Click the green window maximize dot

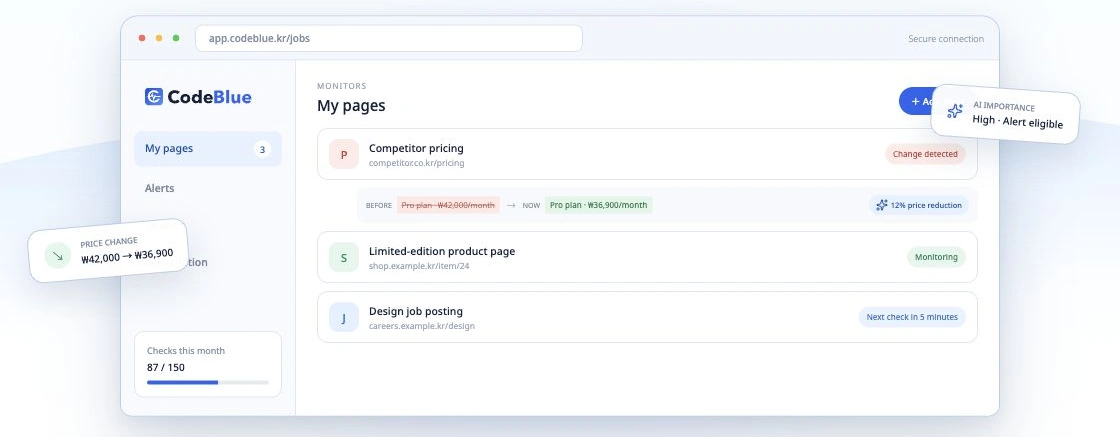tap(176, 38)
